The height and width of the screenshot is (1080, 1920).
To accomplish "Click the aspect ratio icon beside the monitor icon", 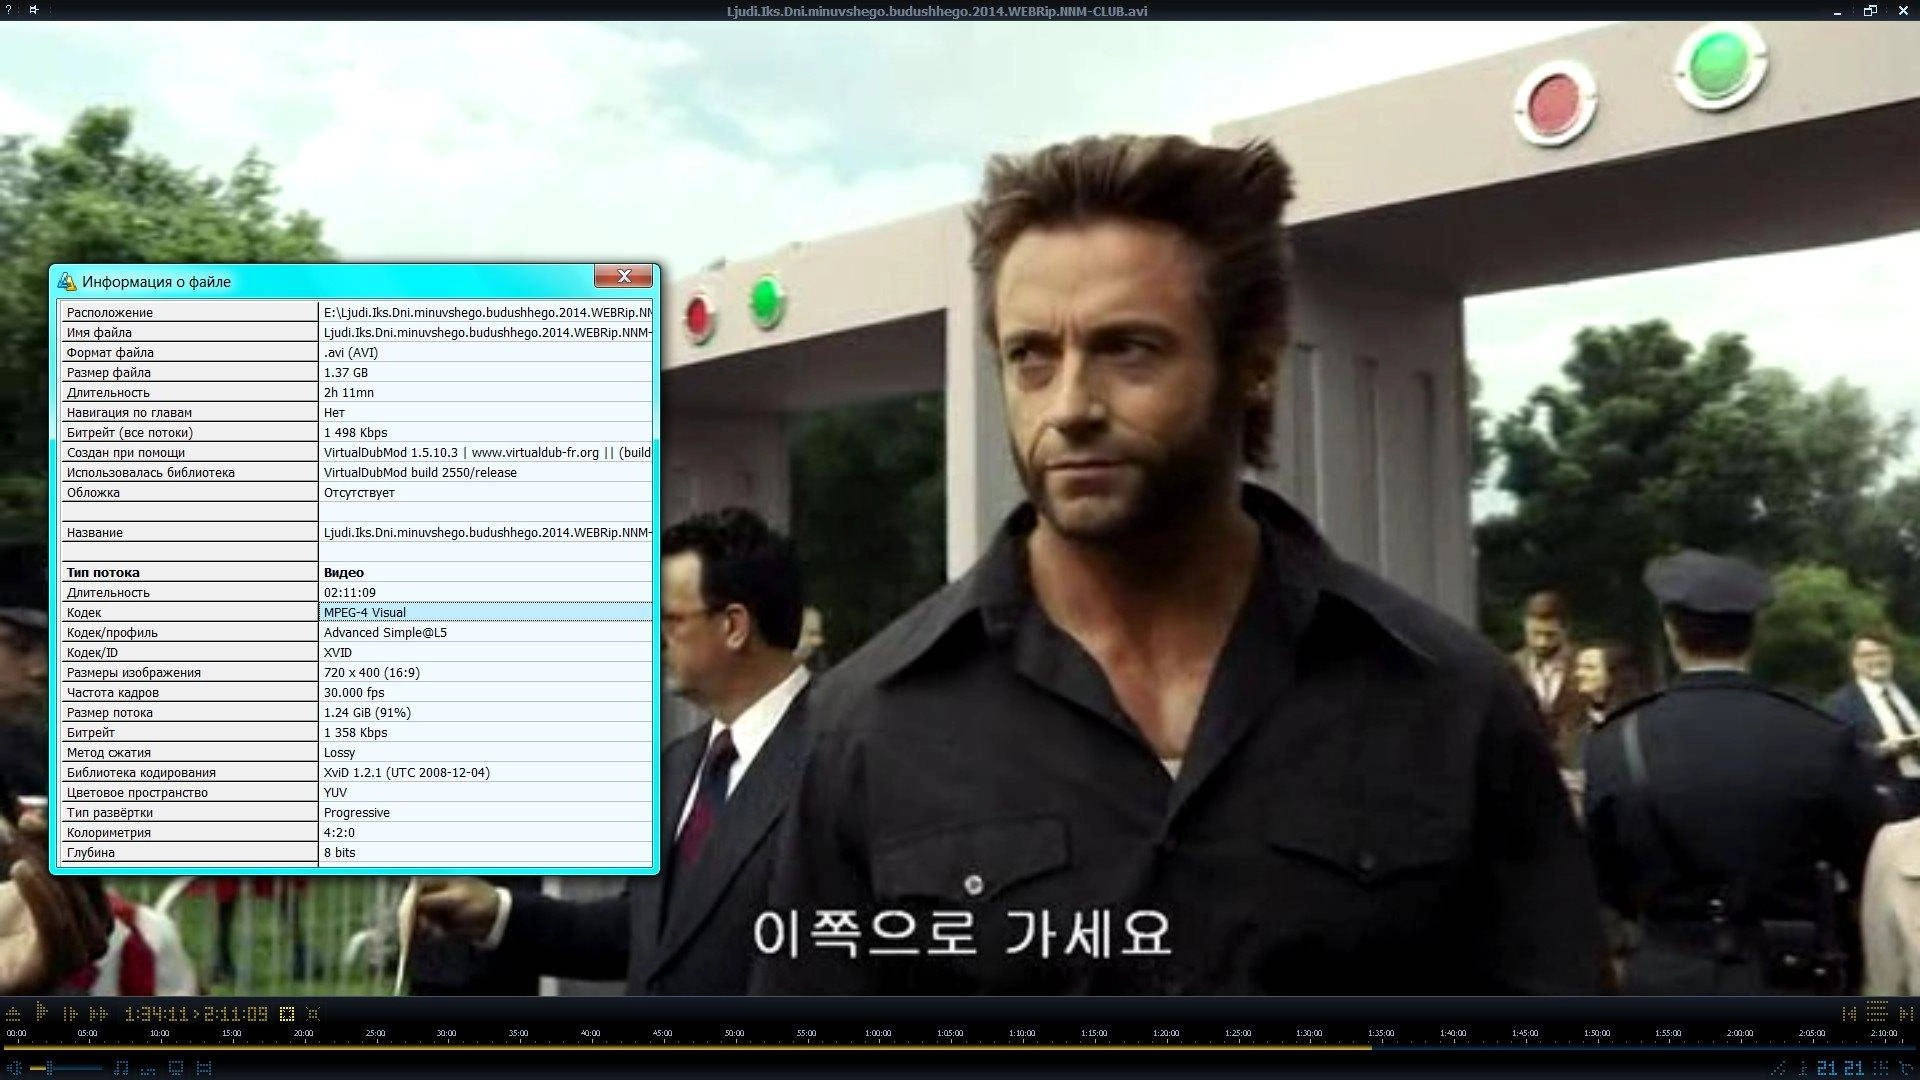I will [204, 1068].
